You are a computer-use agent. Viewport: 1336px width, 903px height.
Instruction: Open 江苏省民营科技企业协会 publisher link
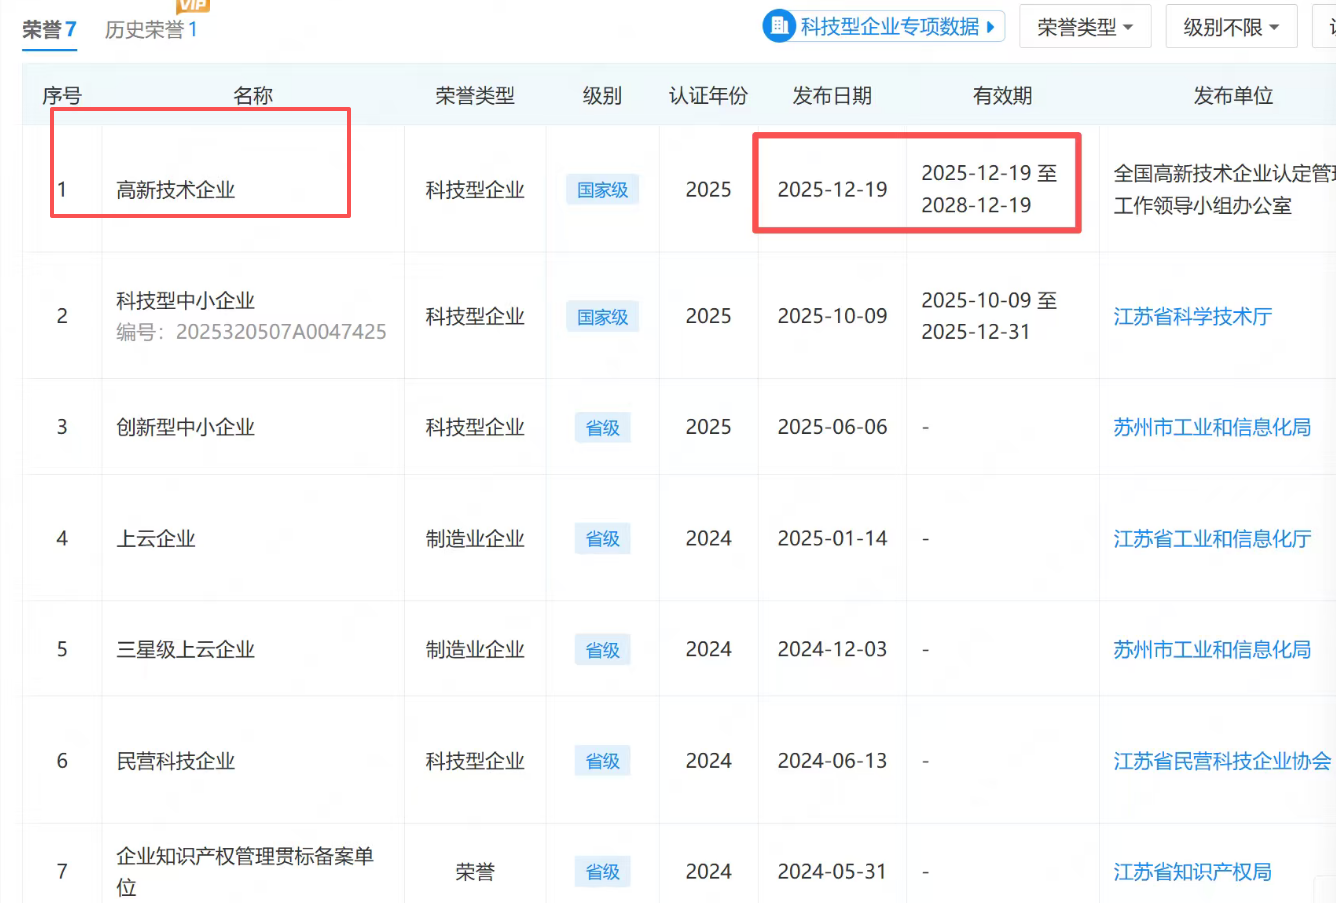(x=1222, y=762)
